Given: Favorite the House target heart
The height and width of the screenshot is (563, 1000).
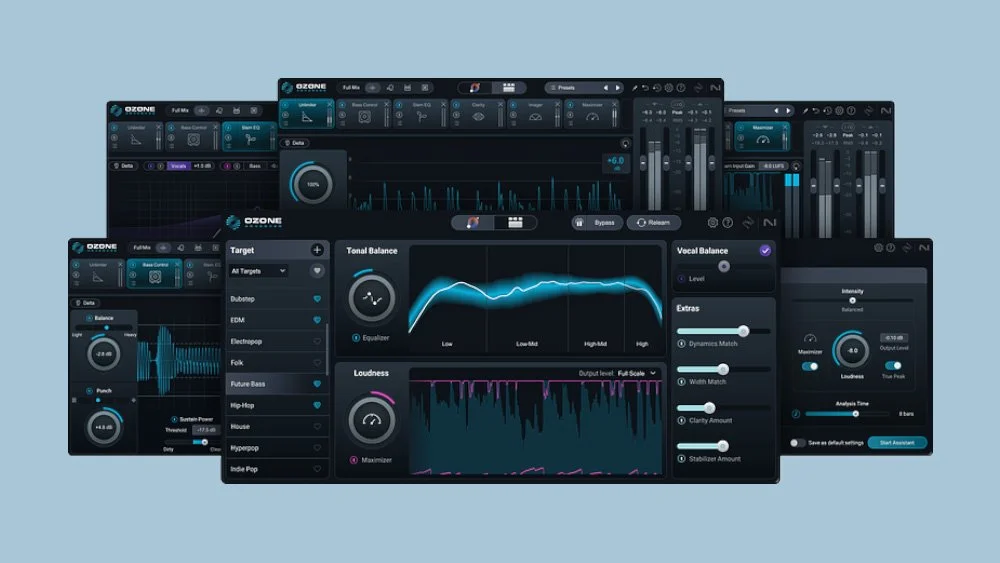Looking at the screenshot, I should pyautogui.click(x=317, y=427).
